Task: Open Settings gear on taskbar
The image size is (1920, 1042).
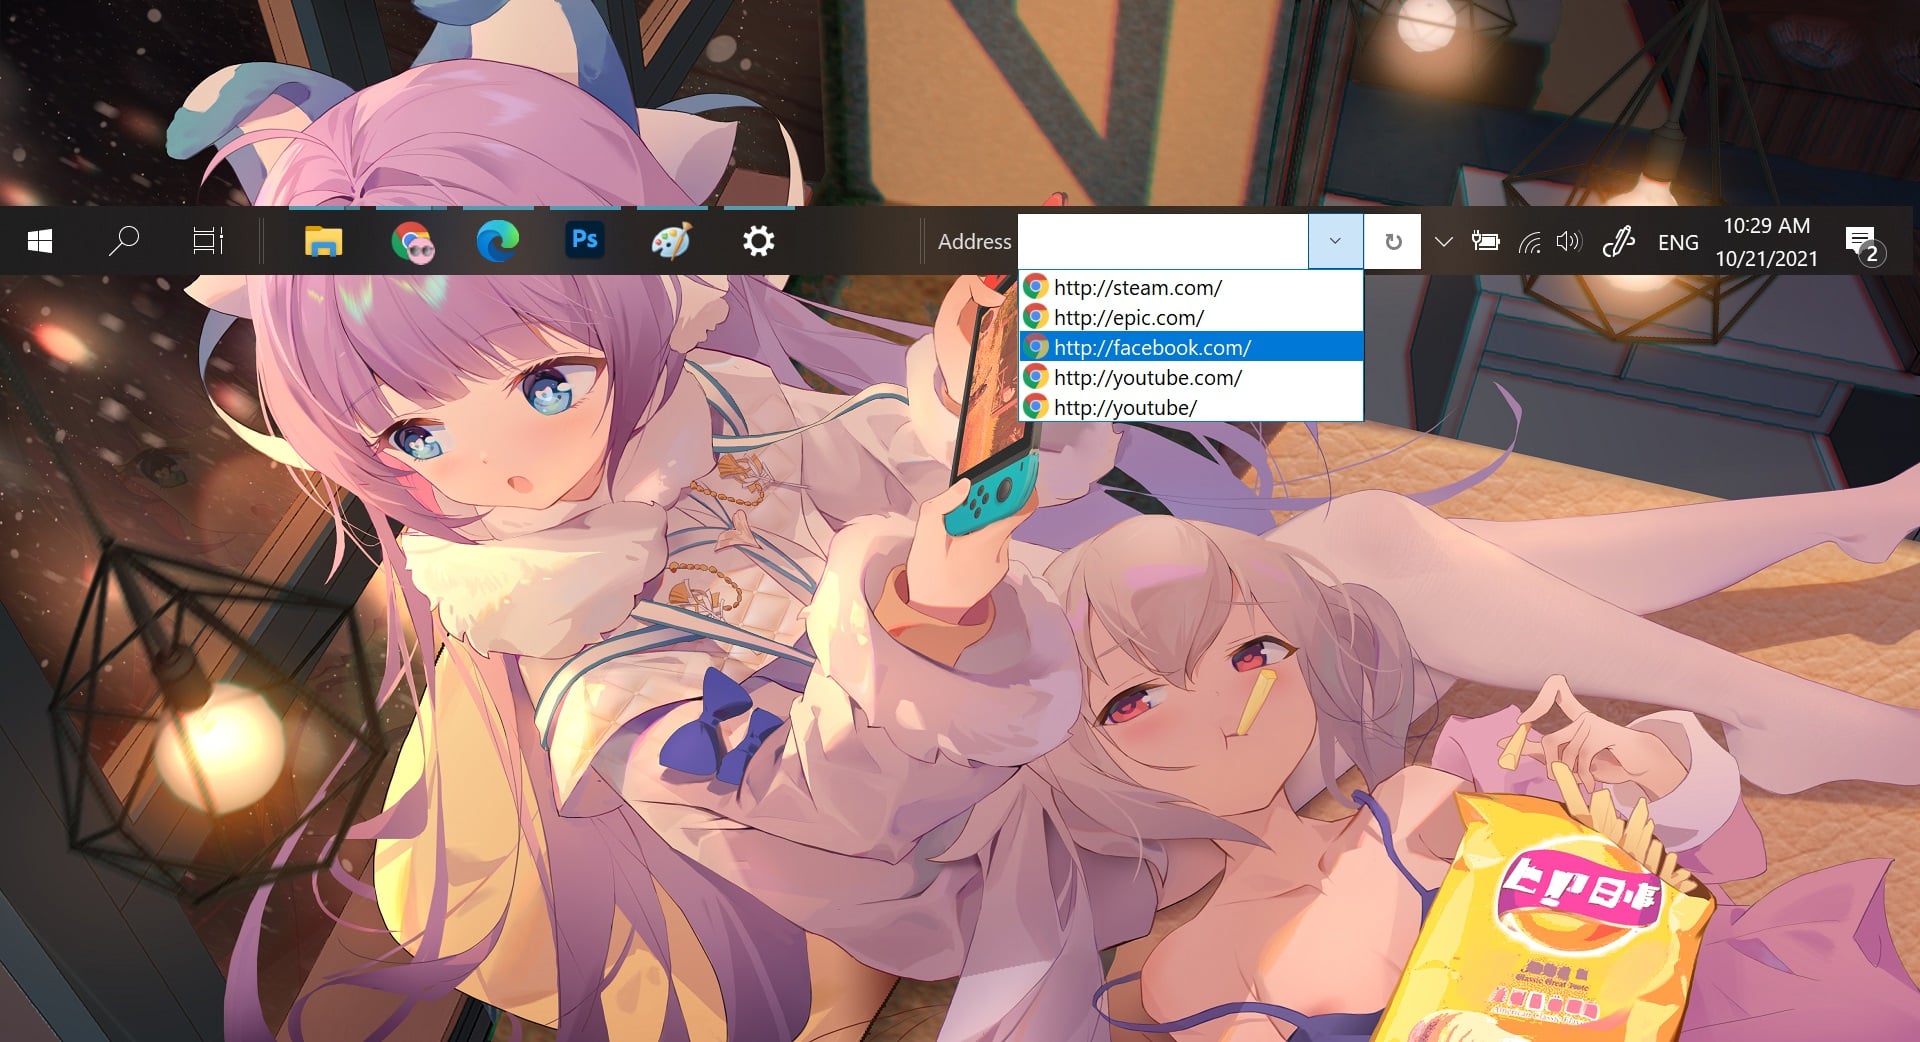Action: (x=758, y=241)
